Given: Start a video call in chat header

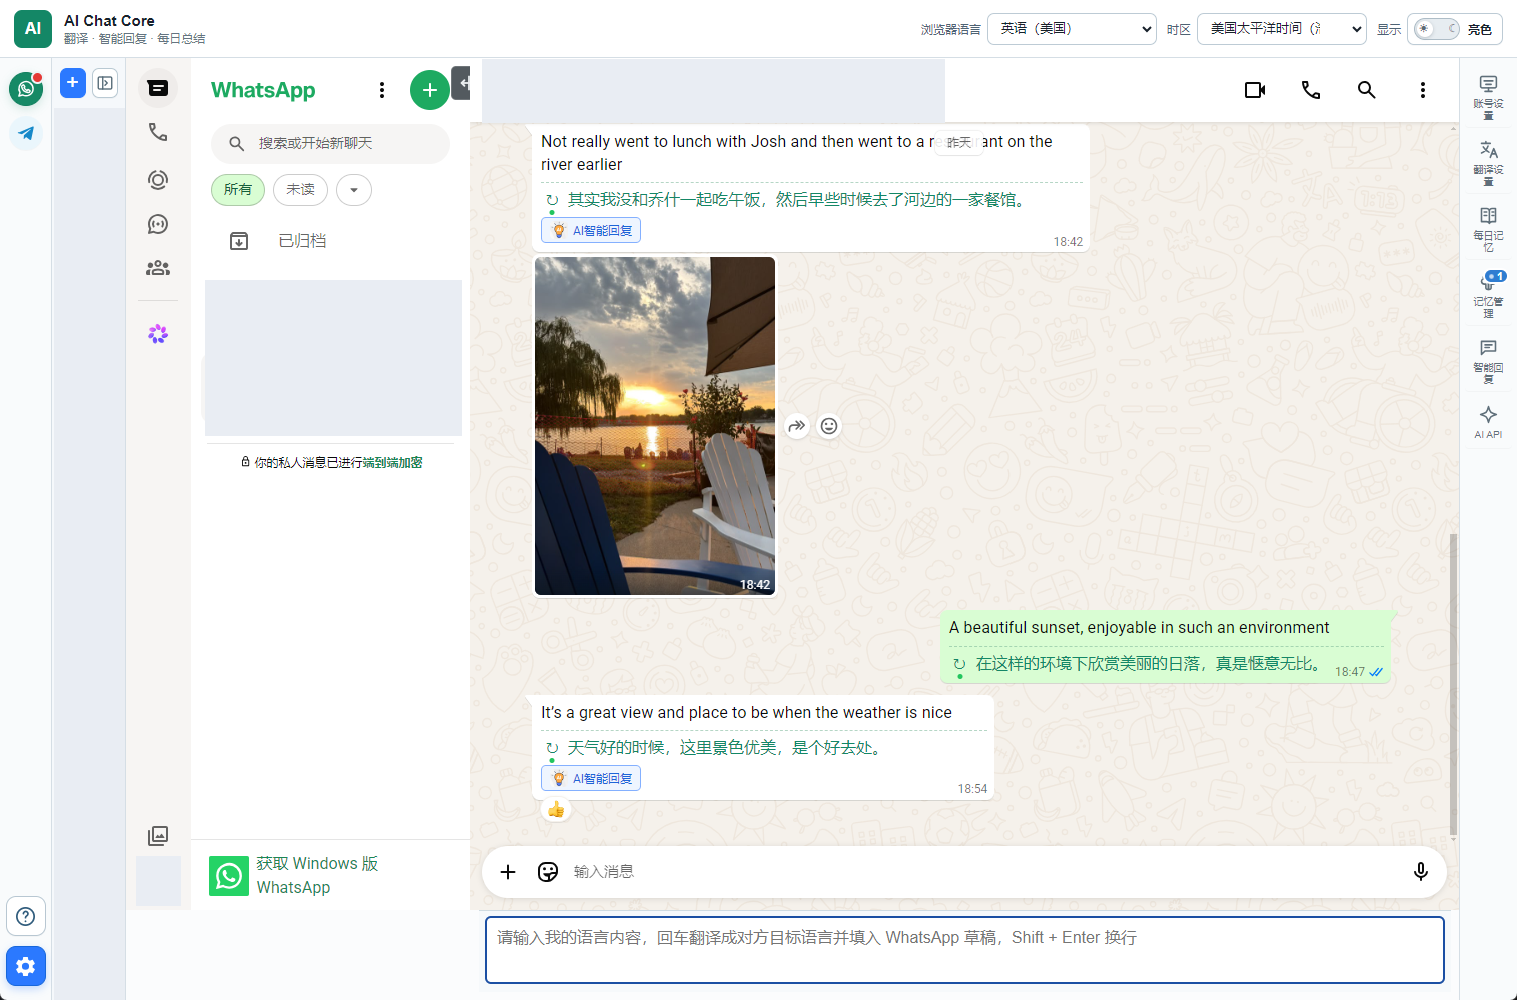Looking at the screenshot, I should point(1255,90).
